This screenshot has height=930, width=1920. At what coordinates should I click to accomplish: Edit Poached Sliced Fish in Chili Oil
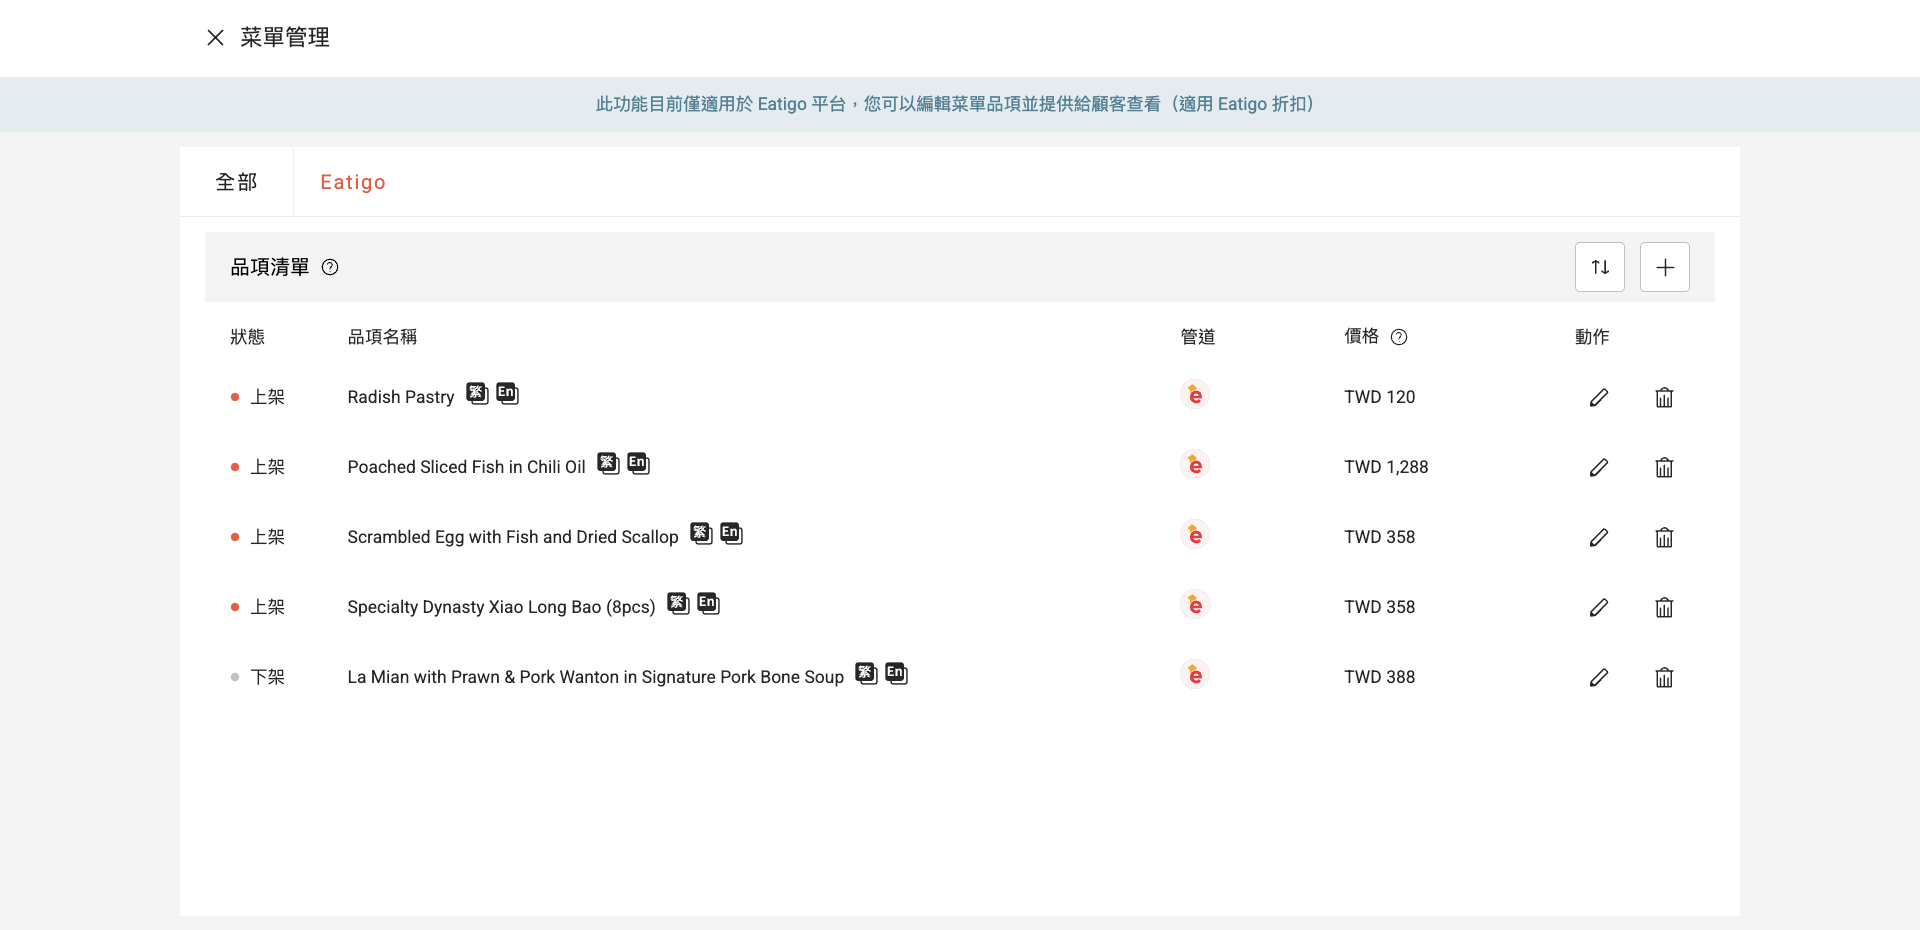[x=1598, y=467]
